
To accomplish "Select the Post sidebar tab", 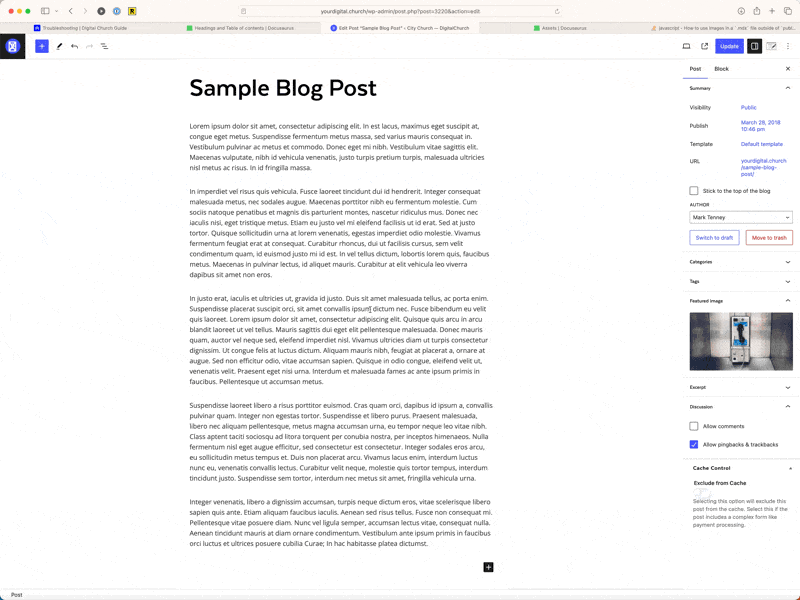I will pyautogui.click(x=695, y=69).
